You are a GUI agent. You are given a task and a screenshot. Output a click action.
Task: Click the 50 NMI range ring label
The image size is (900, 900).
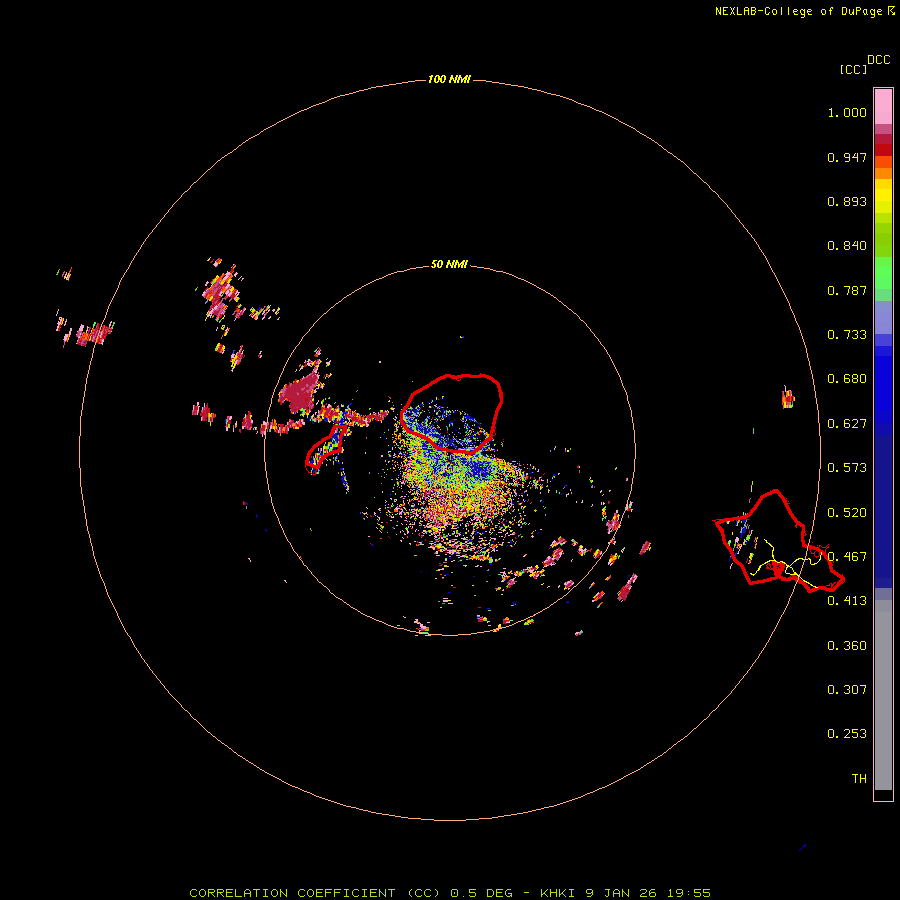click(x=449, y=264)
